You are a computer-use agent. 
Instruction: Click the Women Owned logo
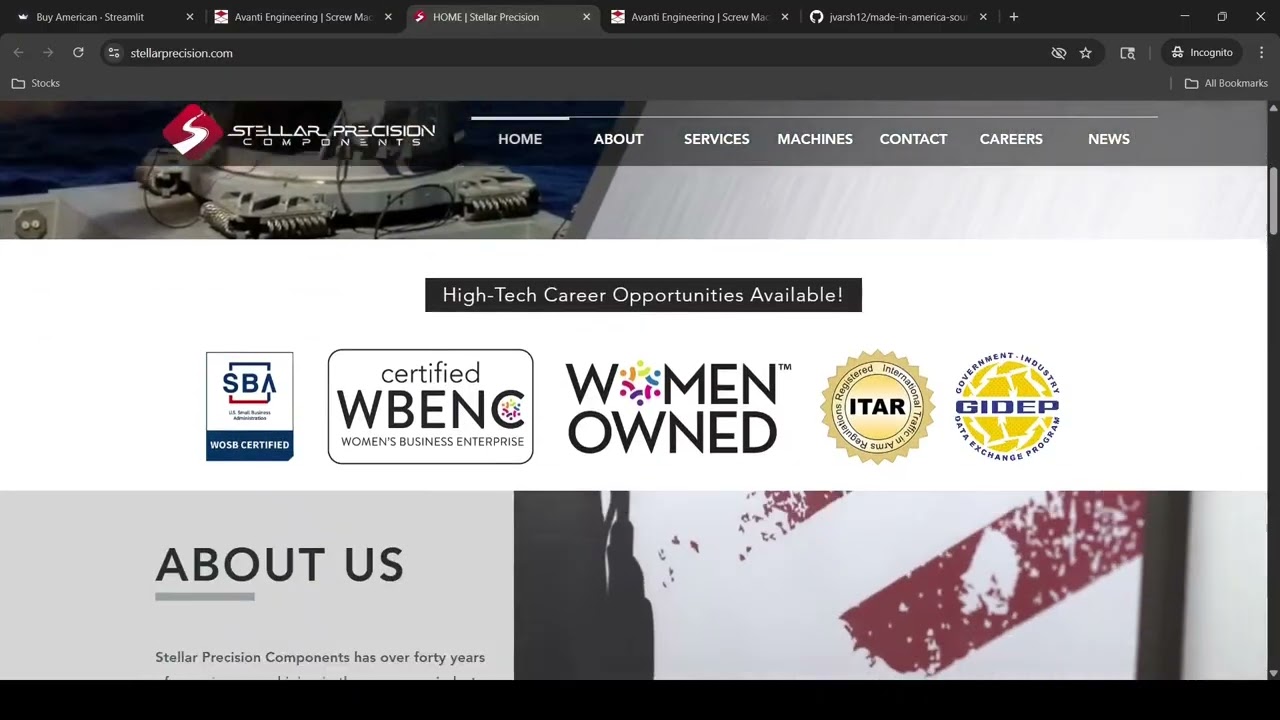point(678,406)
